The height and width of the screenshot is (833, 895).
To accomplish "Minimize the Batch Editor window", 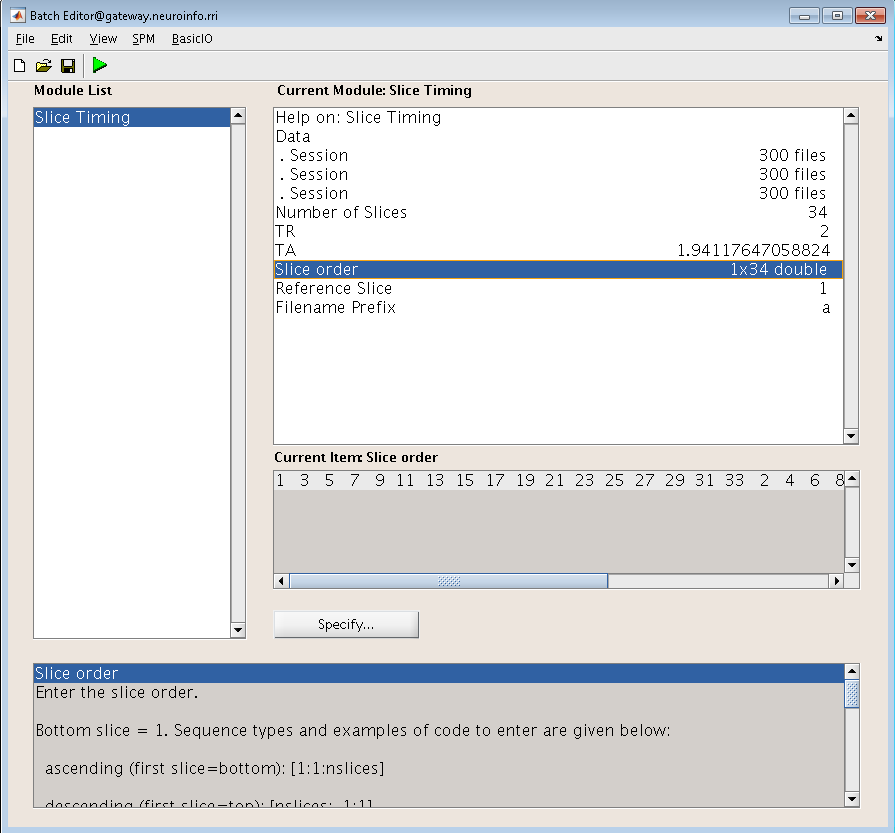I will click(x=804, y=15).
